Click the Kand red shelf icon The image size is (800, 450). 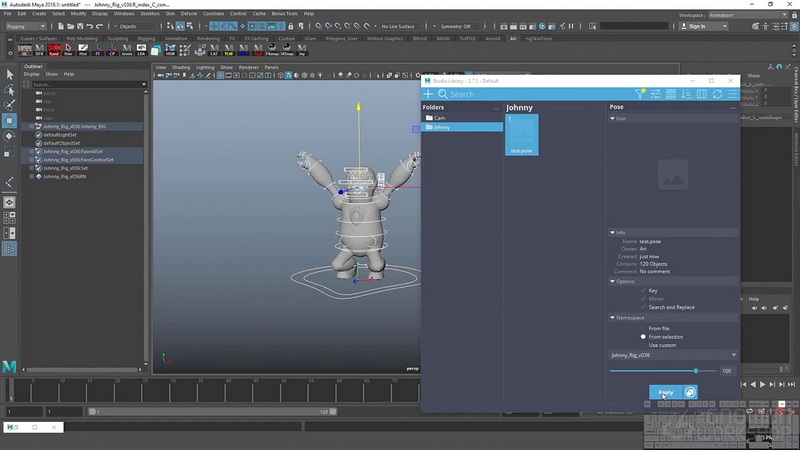click(x=54, y=50)
